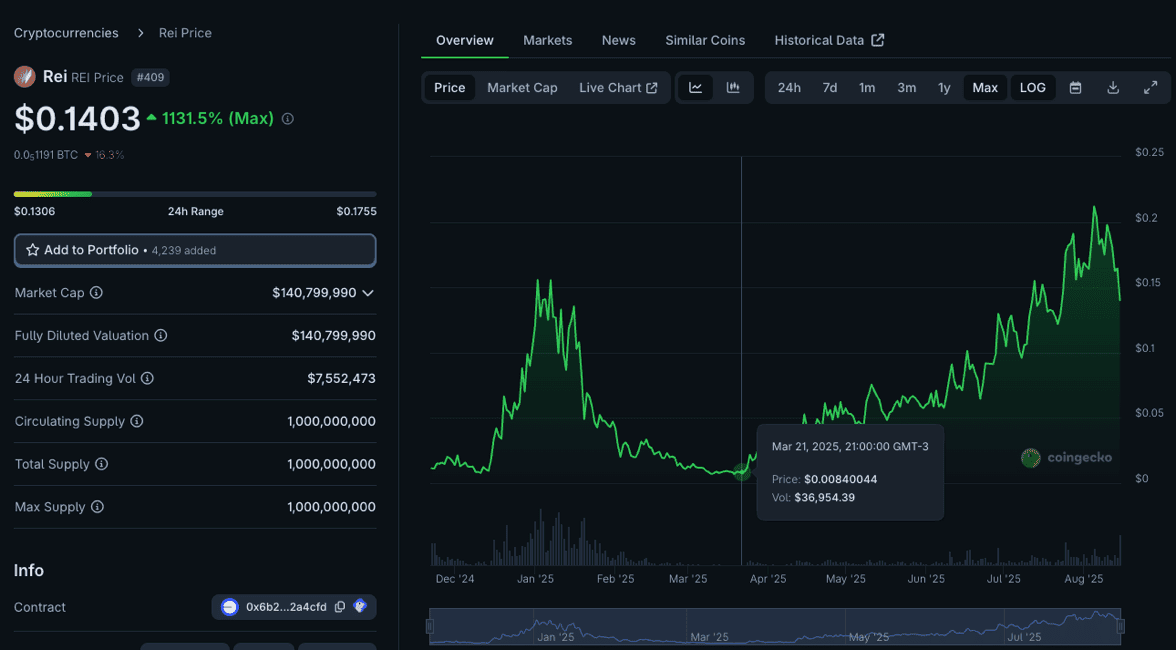Click the info icon next to Circulating Supply

coord(137,422)
